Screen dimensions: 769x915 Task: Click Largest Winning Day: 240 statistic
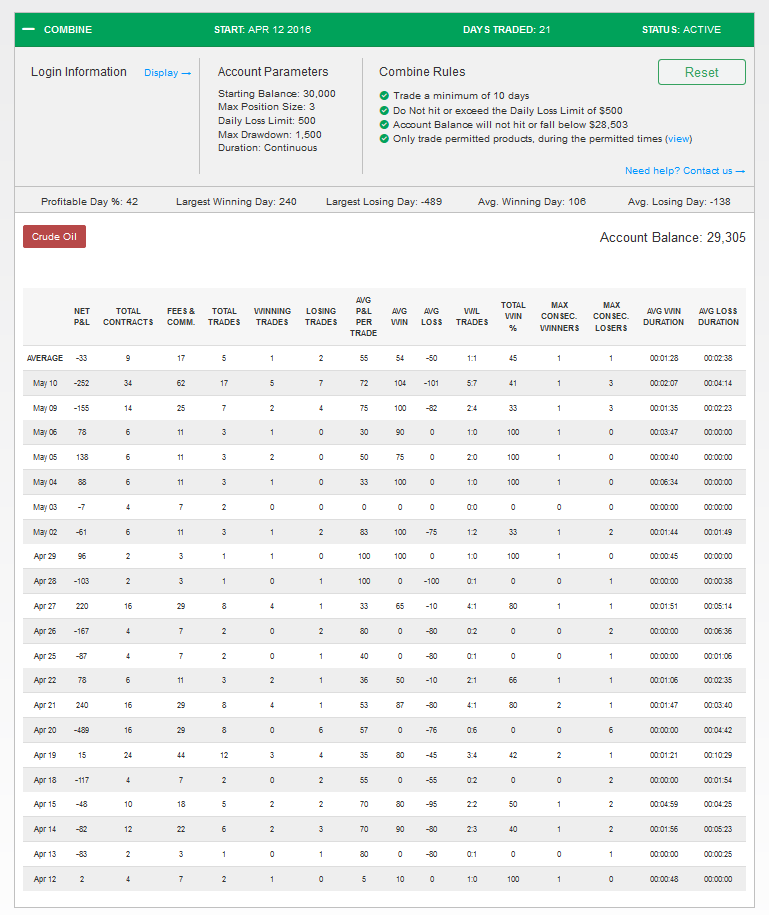click(x=236, y=202)
